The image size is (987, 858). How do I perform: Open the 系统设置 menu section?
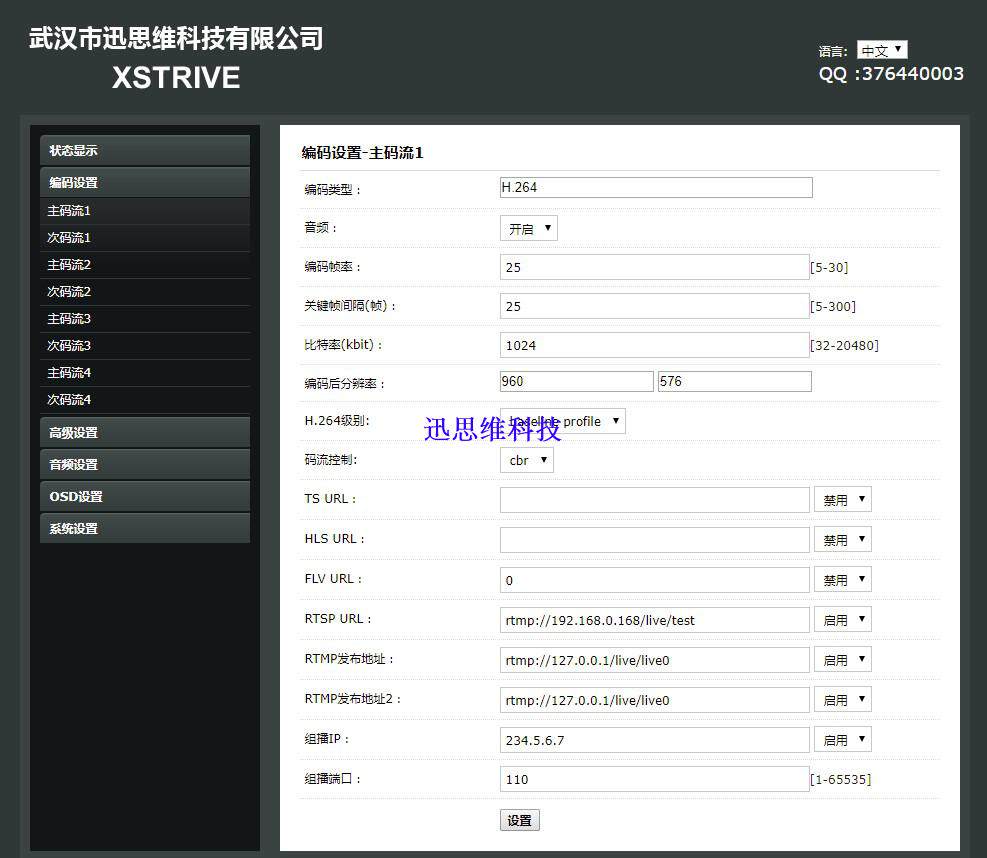[145, 529]
